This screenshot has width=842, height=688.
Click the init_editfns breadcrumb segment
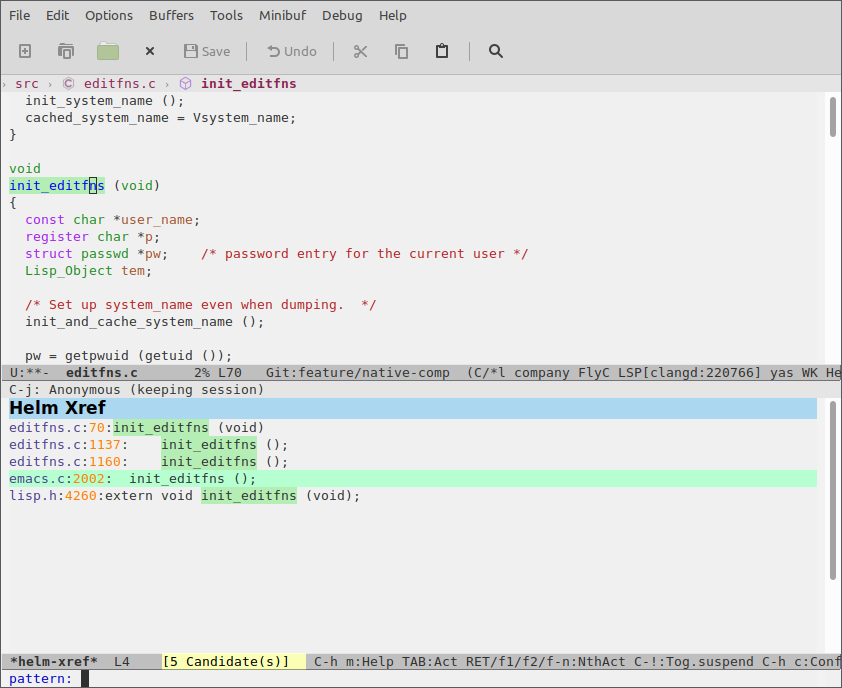249,84
